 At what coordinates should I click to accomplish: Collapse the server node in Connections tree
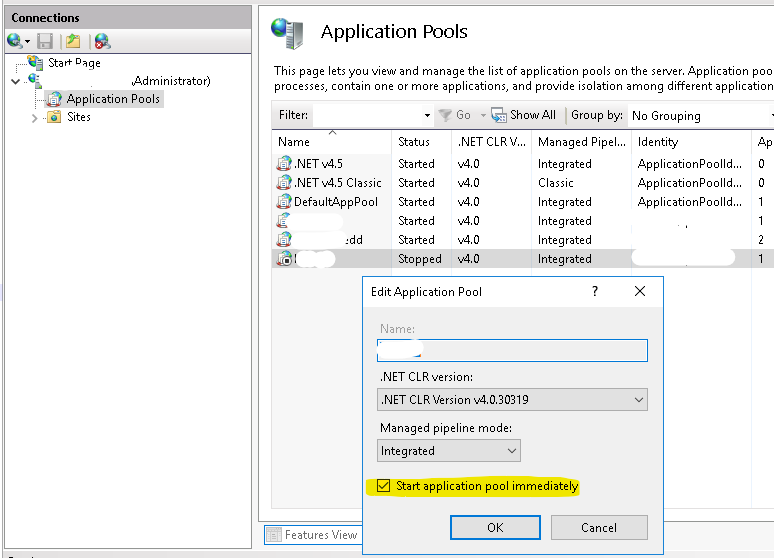pyautogui.click(x=16, y=81)
